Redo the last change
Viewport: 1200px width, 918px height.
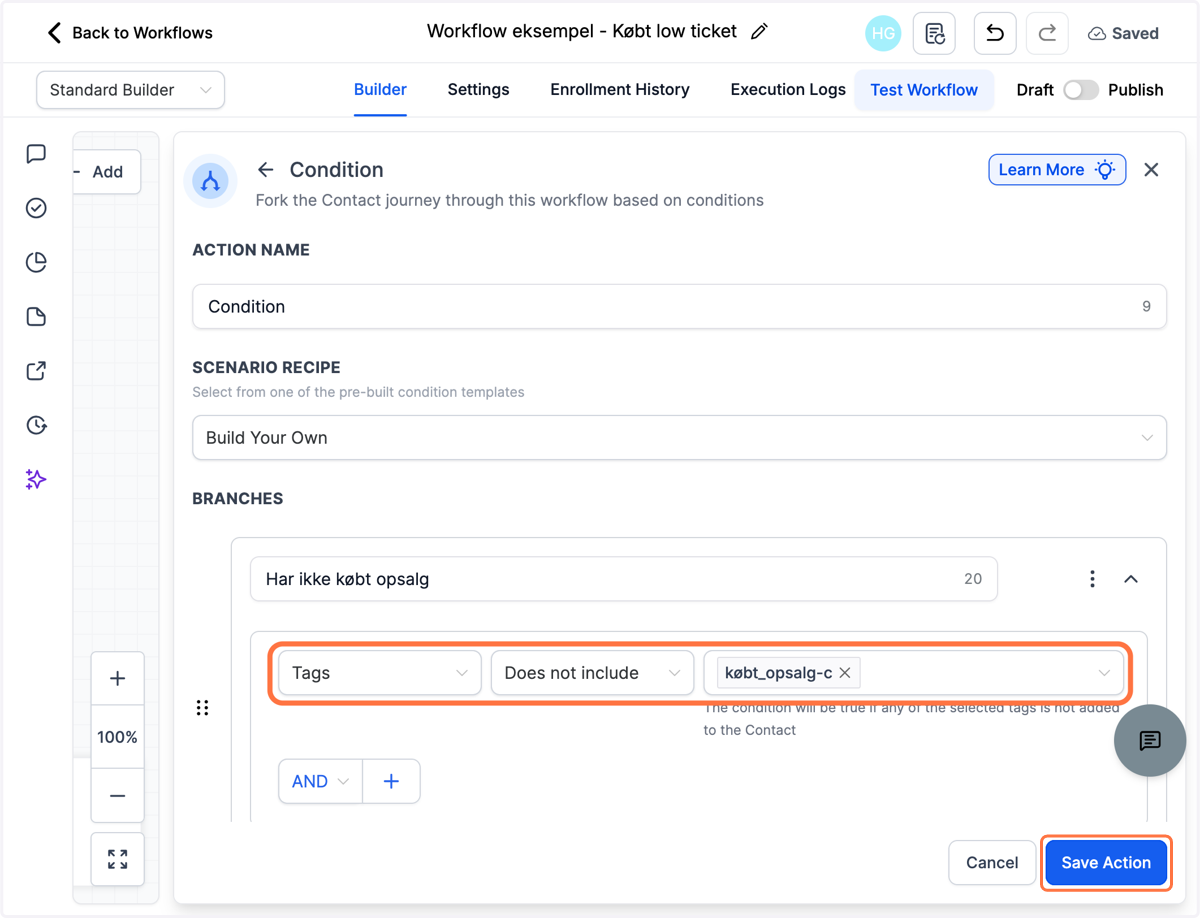tap(1047, 34)
